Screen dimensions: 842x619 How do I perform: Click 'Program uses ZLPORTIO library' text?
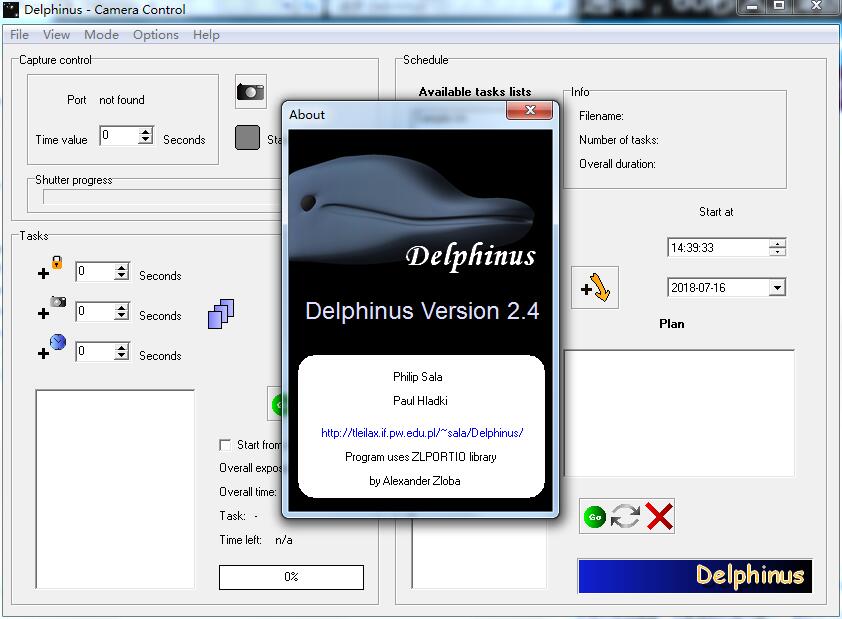420,457
